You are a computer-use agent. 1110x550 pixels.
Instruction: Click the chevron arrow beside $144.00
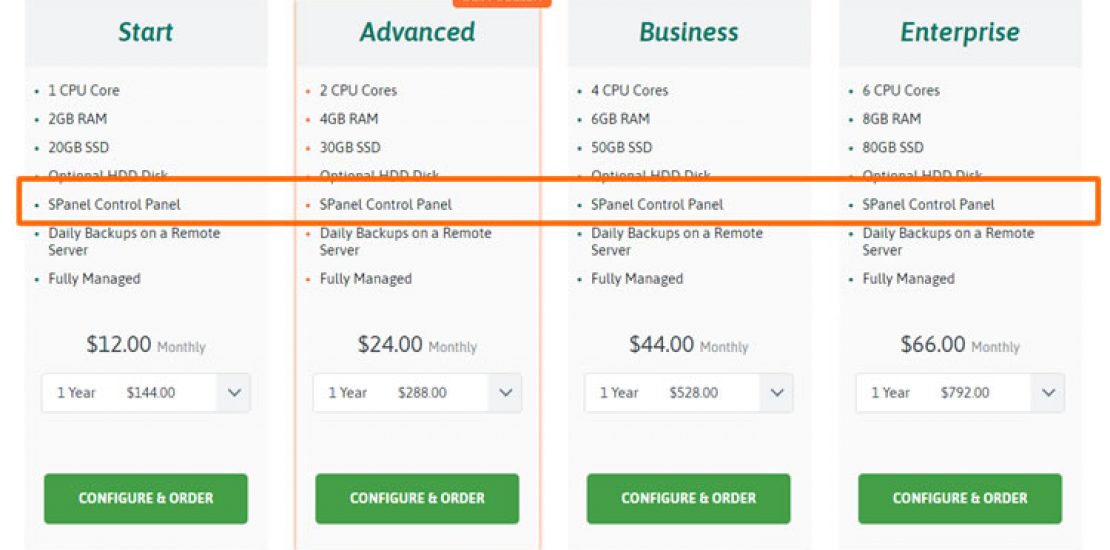pos(234,393)
